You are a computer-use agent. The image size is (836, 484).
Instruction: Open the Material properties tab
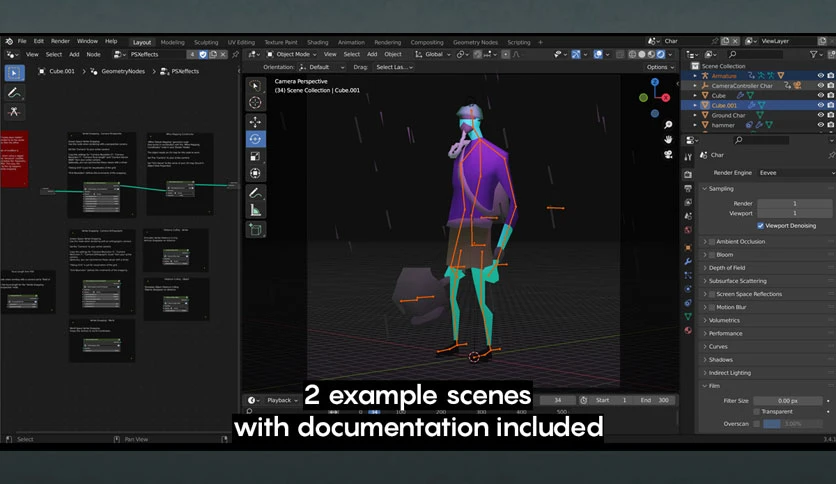coord(688,330)
